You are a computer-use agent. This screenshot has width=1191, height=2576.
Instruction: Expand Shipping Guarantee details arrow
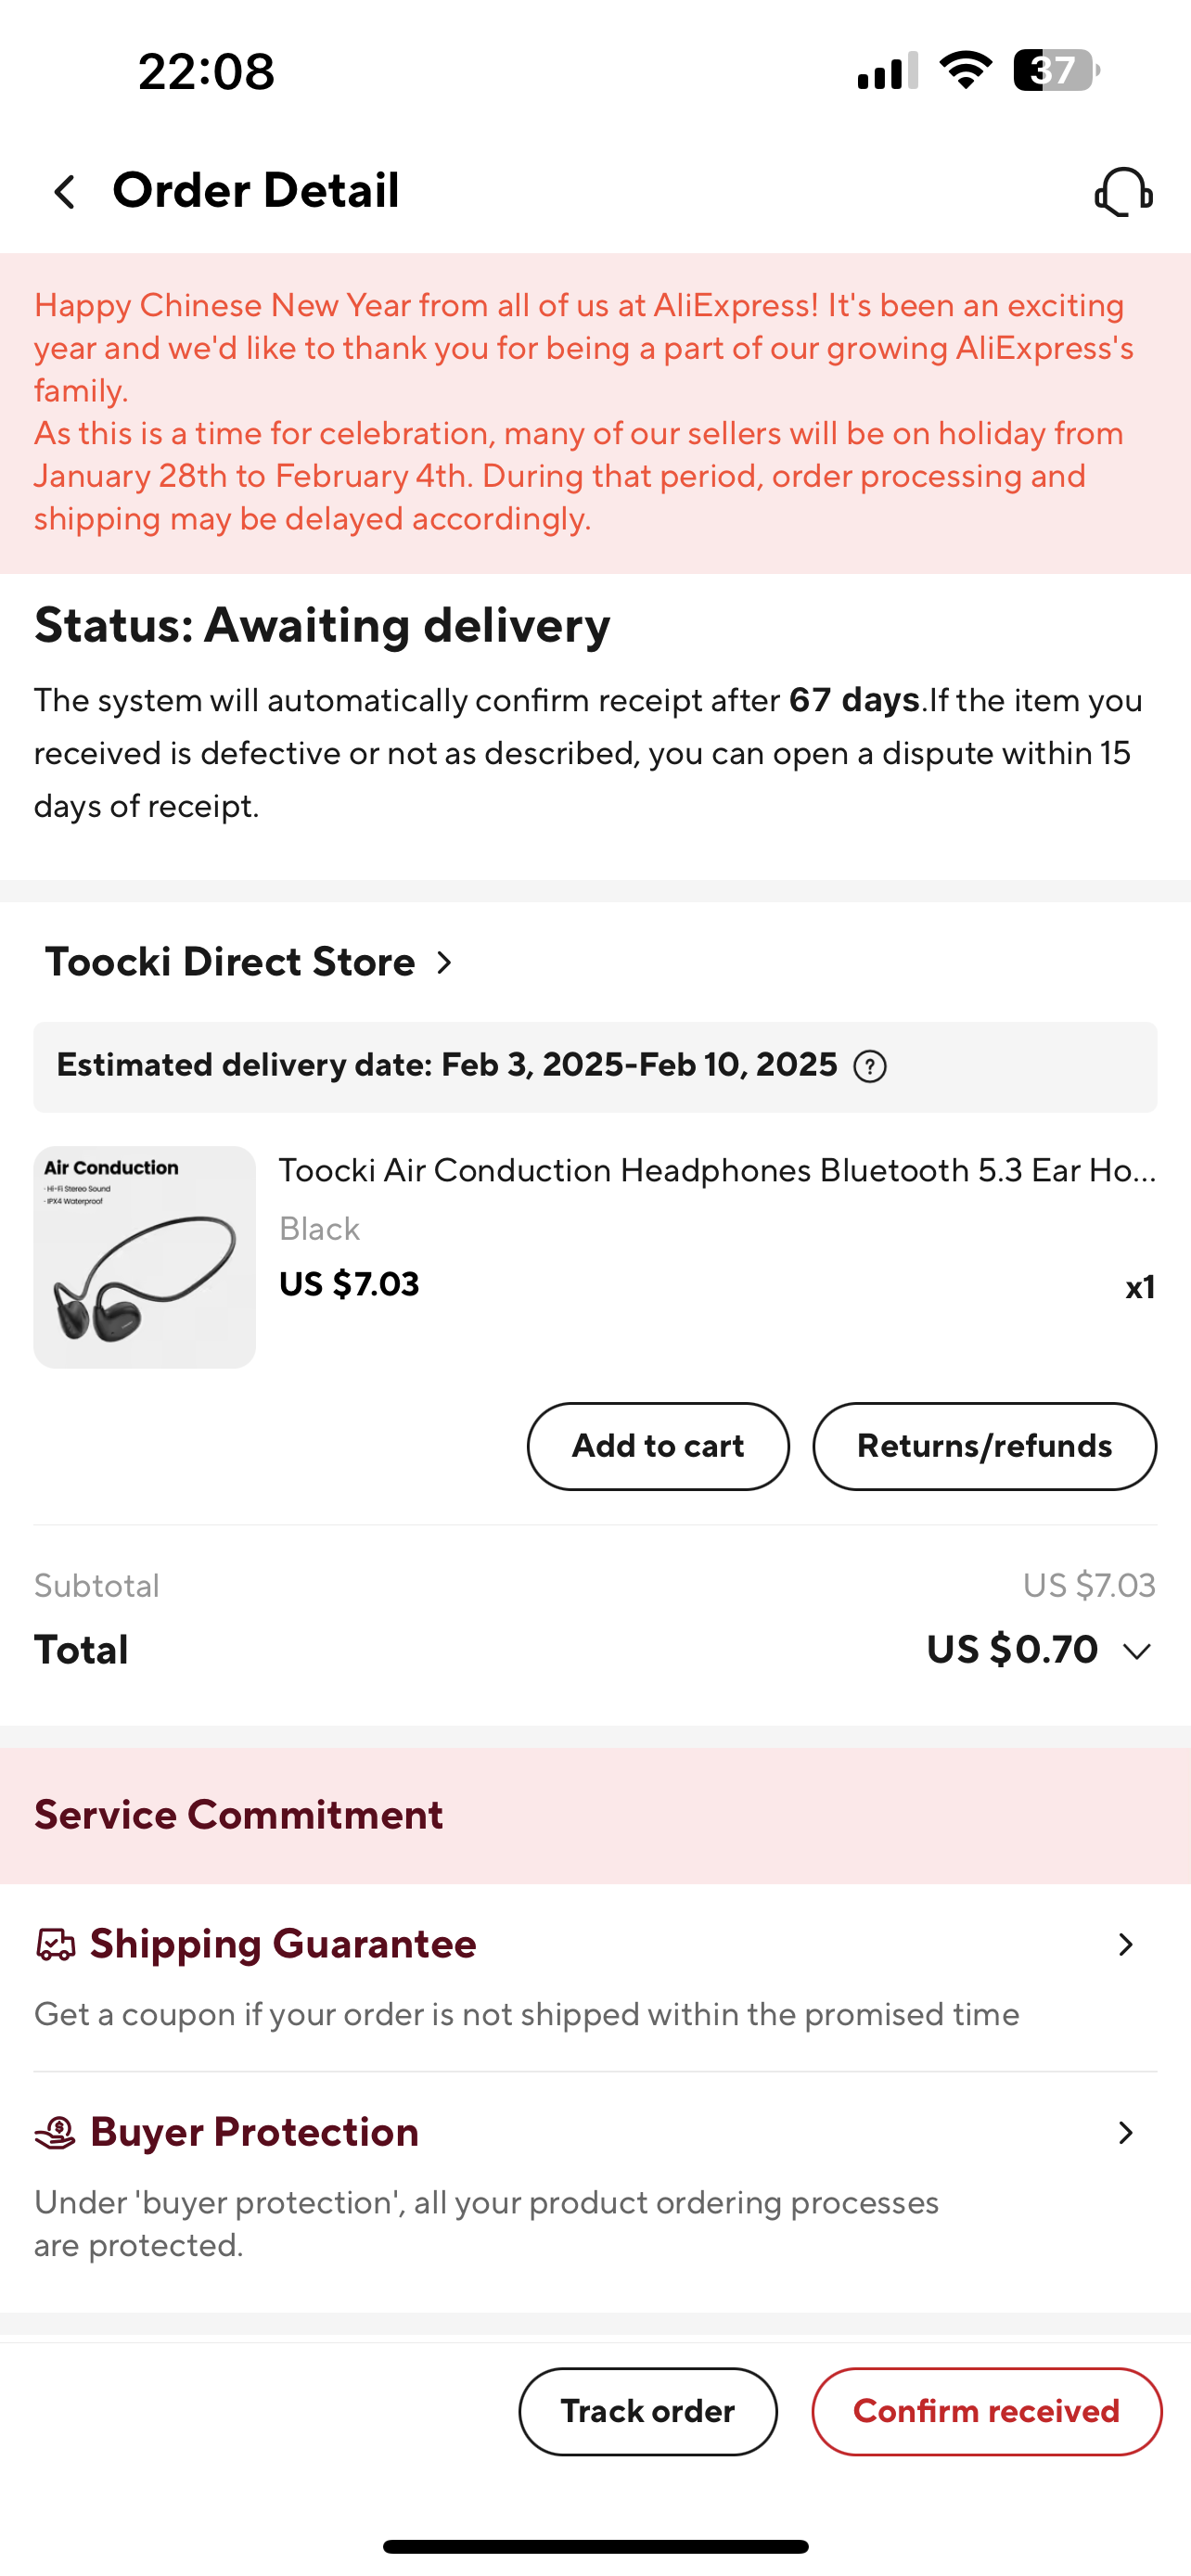tap(1126, 1945)
